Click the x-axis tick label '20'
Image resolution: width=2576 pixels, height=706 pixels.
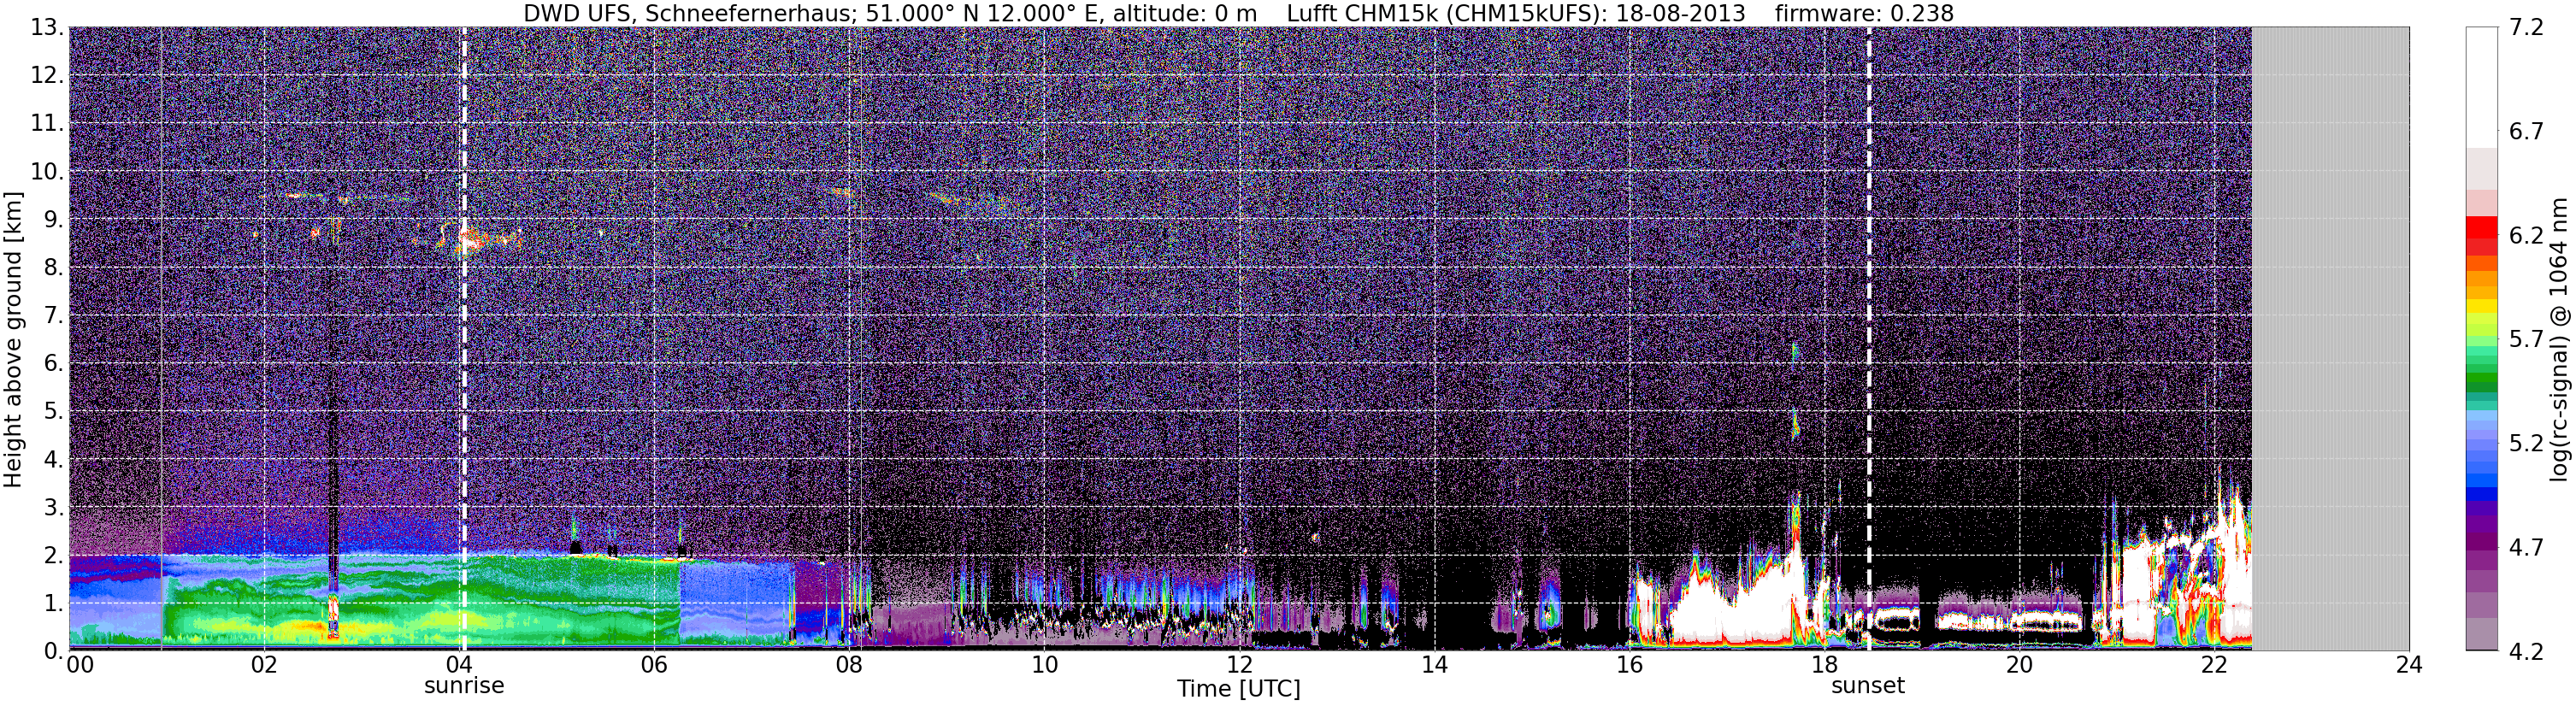(2019, 666)
